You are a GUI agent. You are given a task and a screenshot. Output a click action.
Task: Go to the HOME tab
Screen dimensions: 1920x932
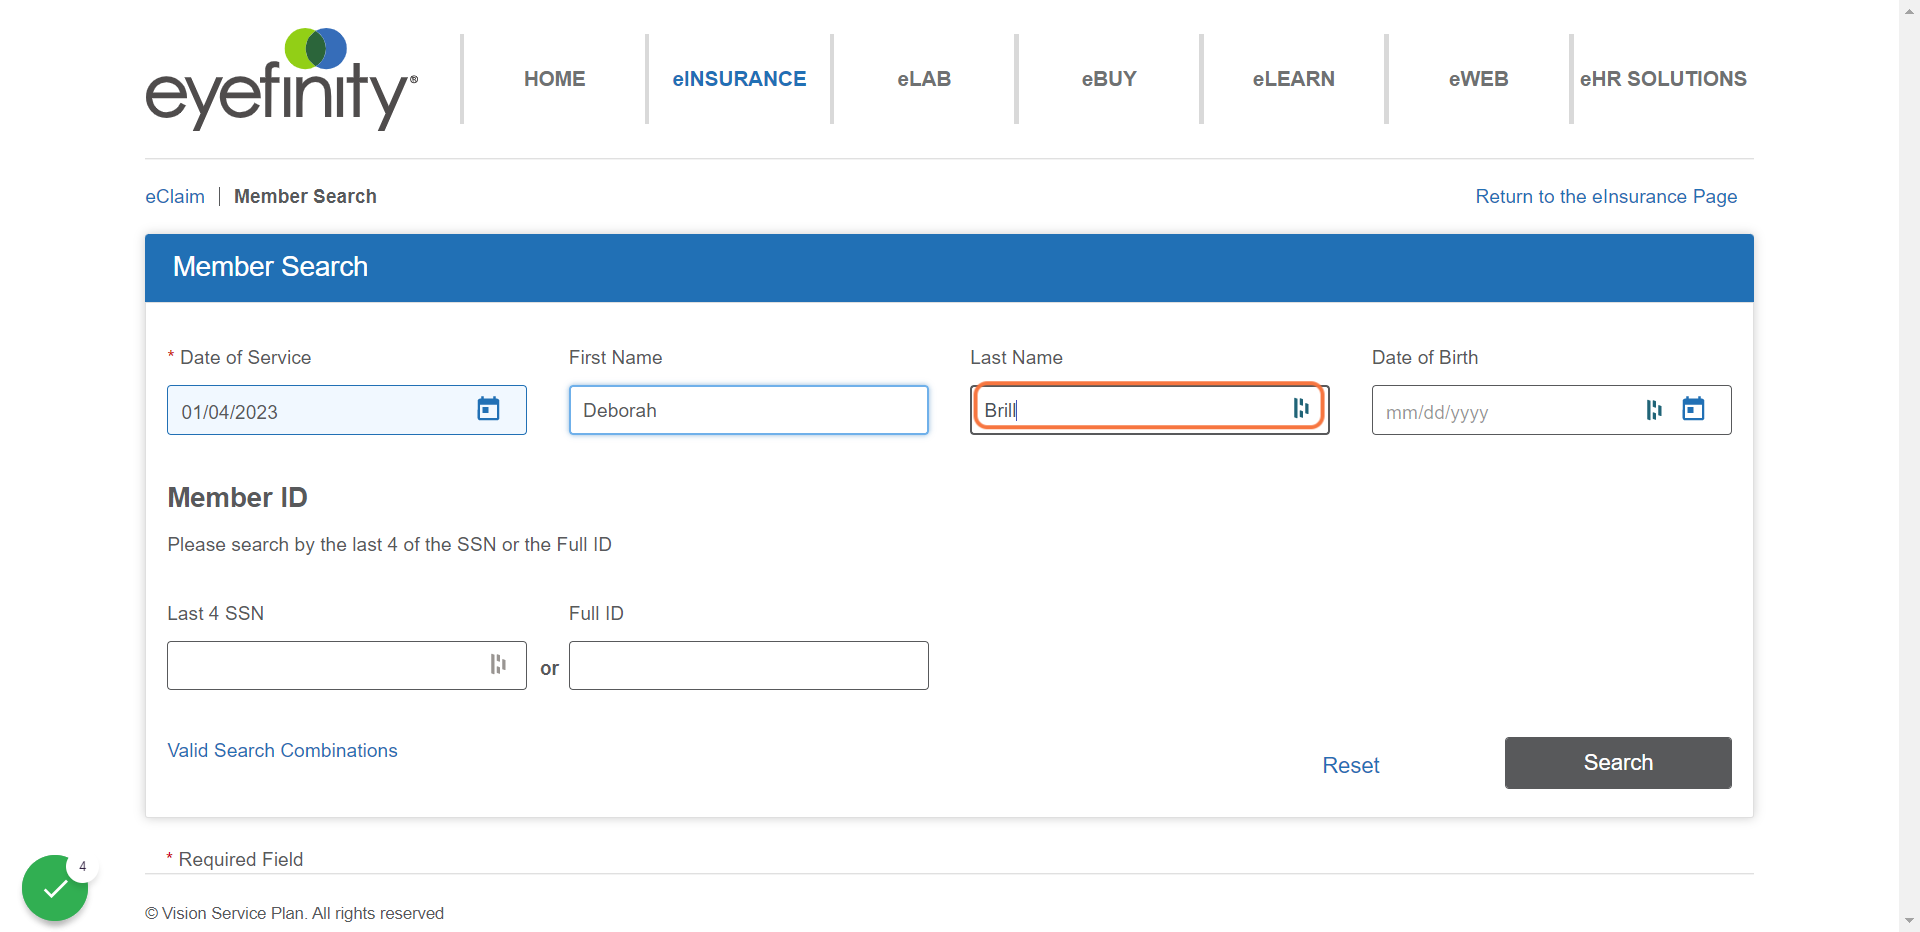pos(555,79)
